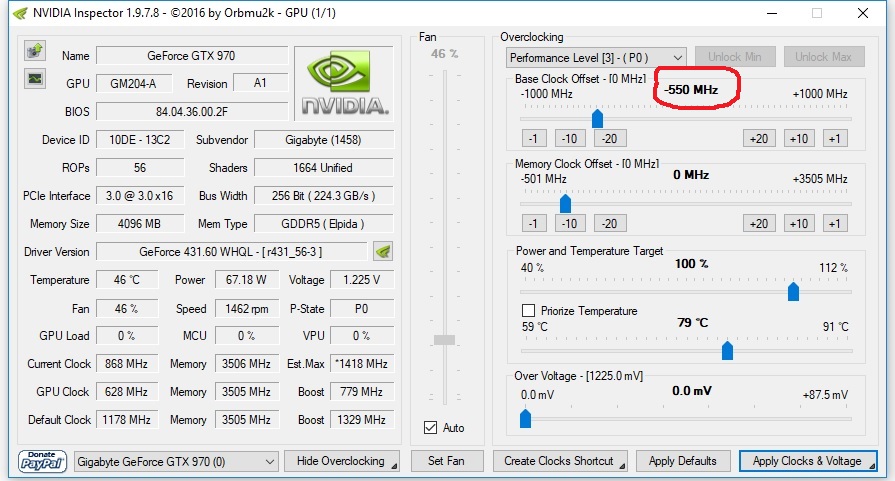
Task: Click the NVIDIA logo image
Action: point(344,83)
